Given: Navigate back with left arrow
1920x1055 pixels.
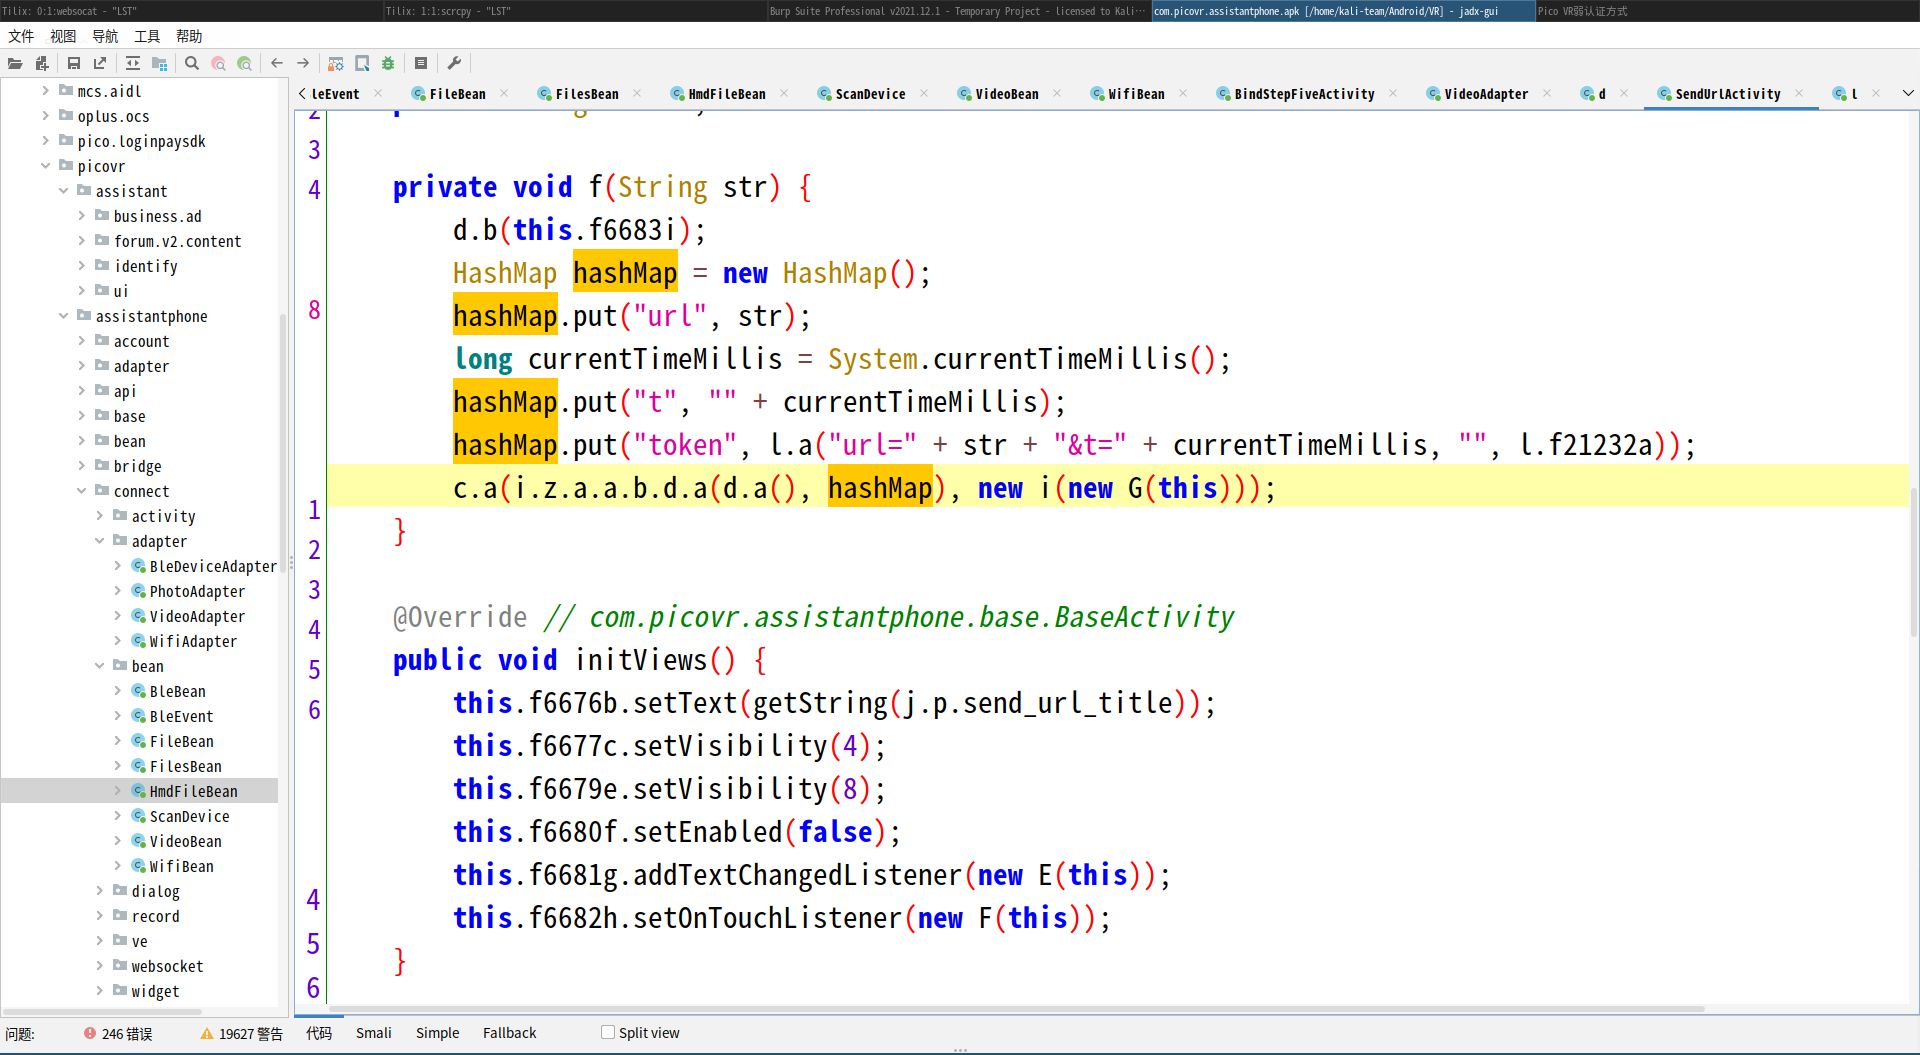Looking at the screenshot, I should pyautogui.click(x=277, y=63).
